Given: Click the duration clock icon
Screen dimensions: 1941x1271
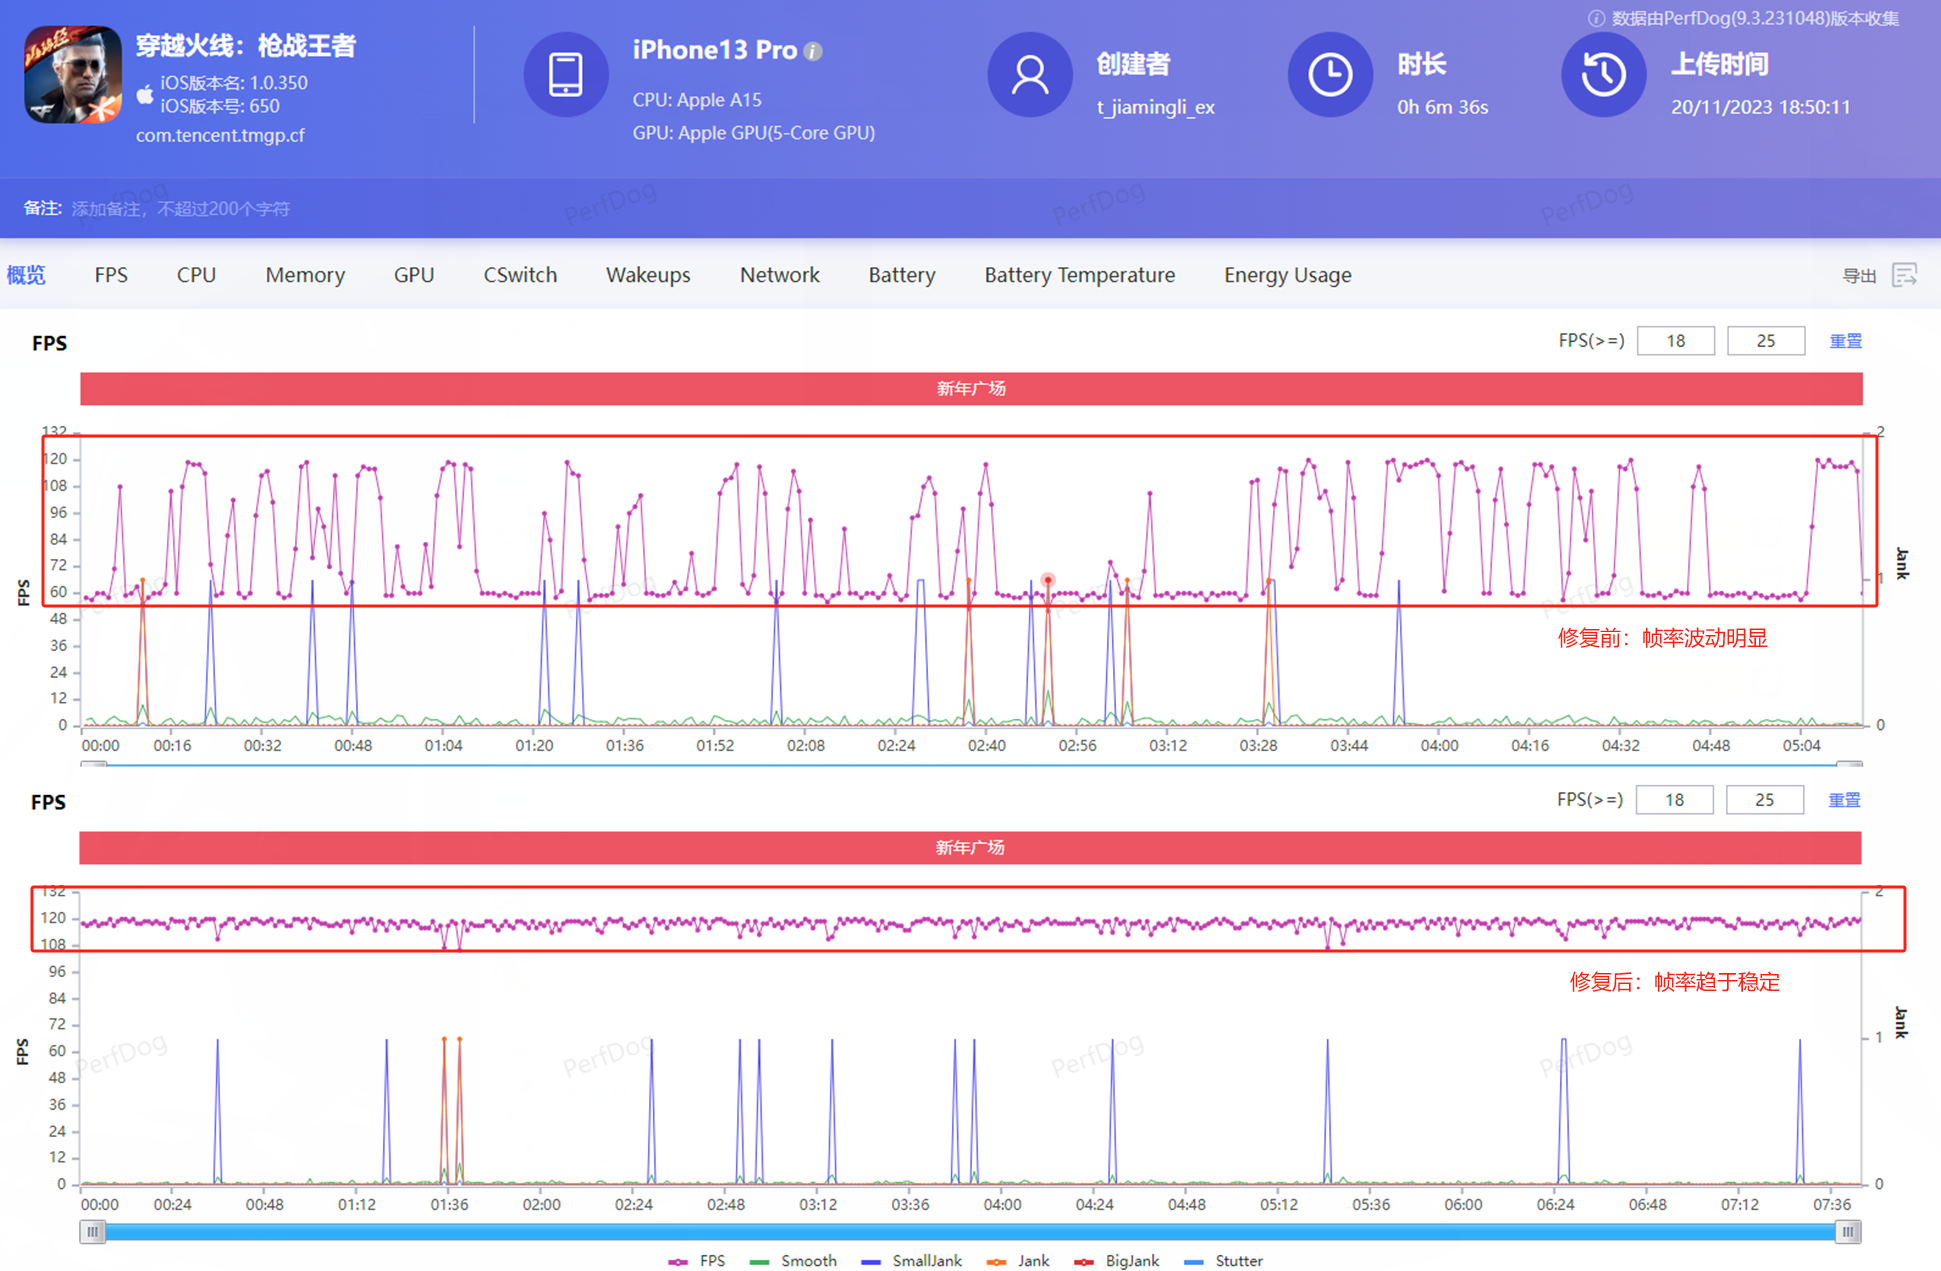Looking at the screenshot, I should (1330, 75).
